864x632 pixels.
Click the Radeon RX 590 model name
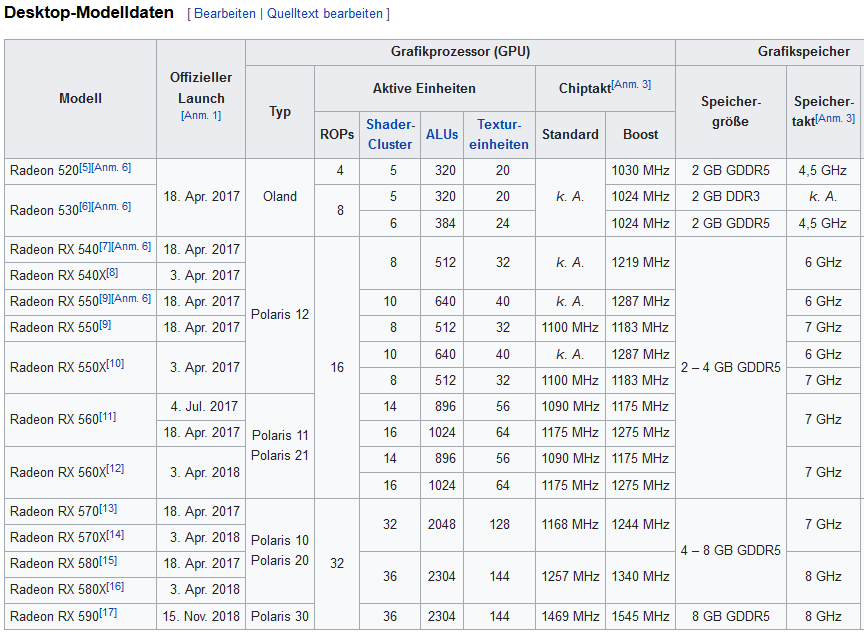coord(54,617)
